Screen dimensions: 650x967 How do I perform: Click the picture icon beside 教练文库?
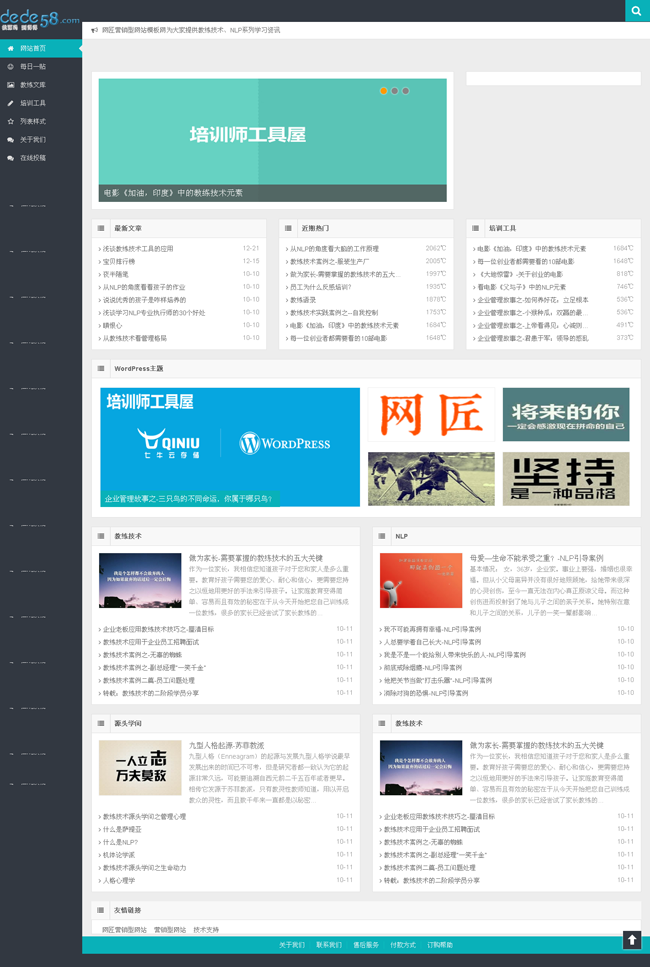pos(10,85)
